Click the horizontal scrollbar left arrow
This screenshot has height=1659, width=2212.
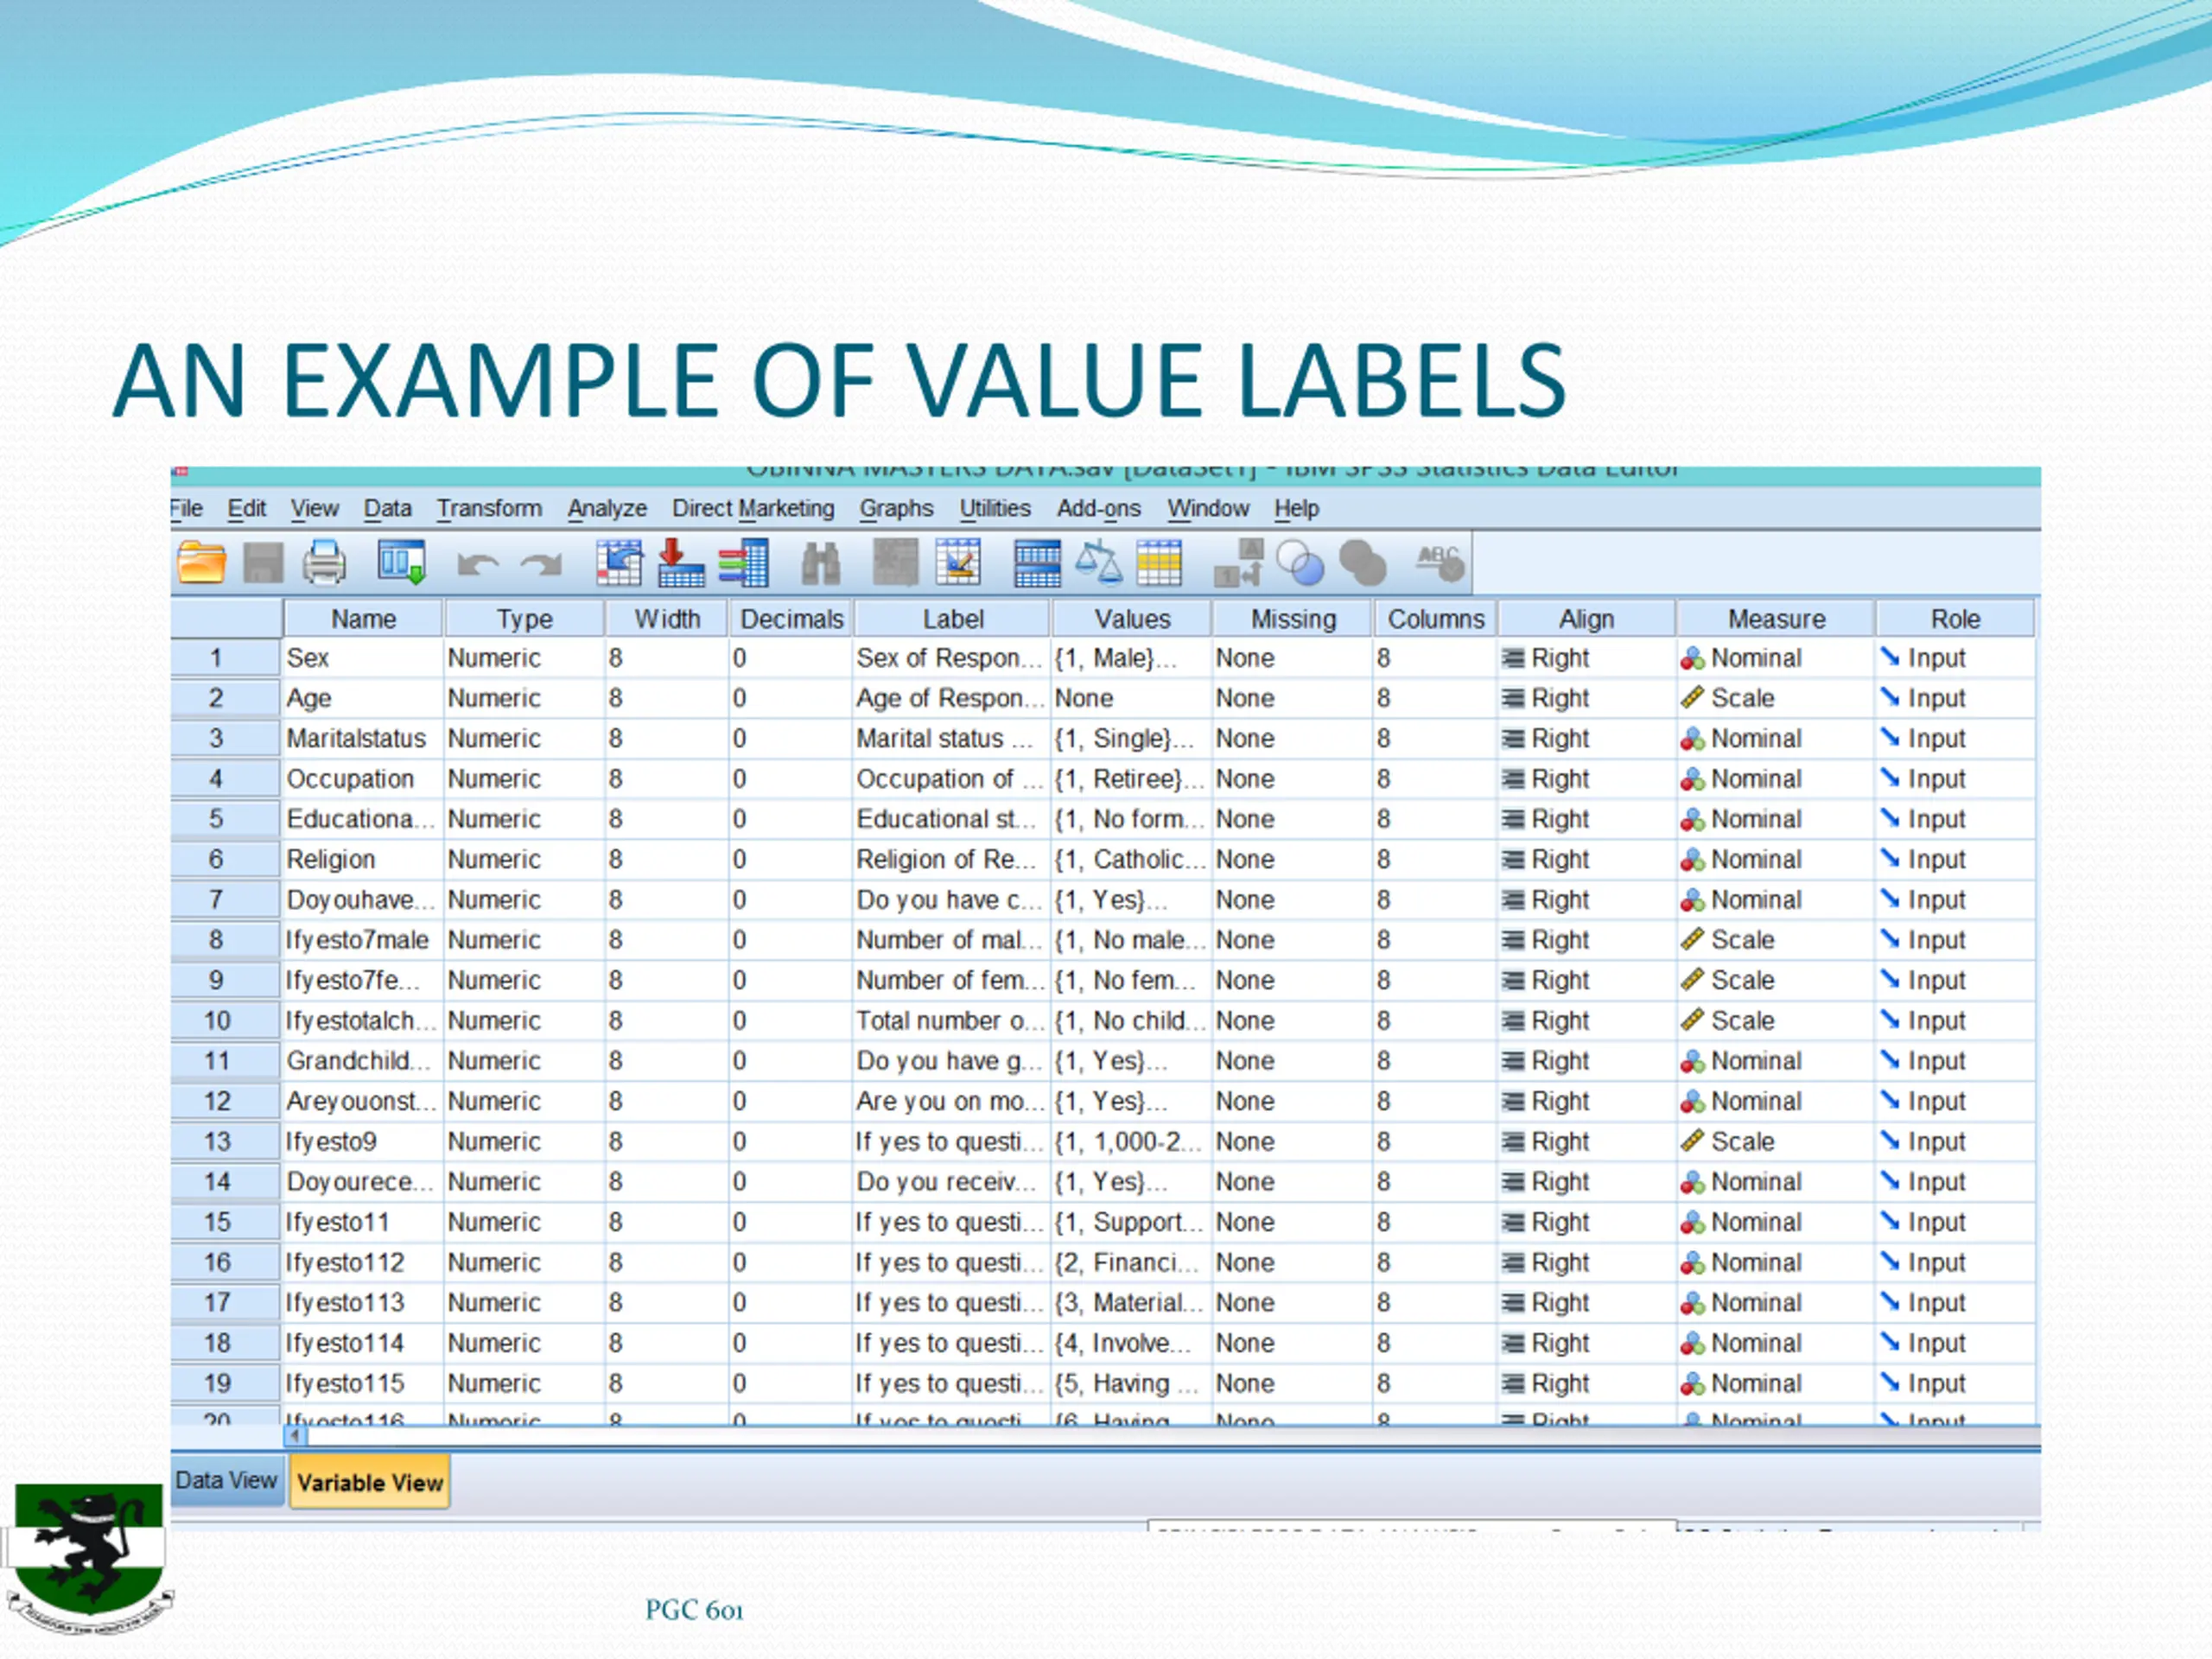tap(295, 1436)
